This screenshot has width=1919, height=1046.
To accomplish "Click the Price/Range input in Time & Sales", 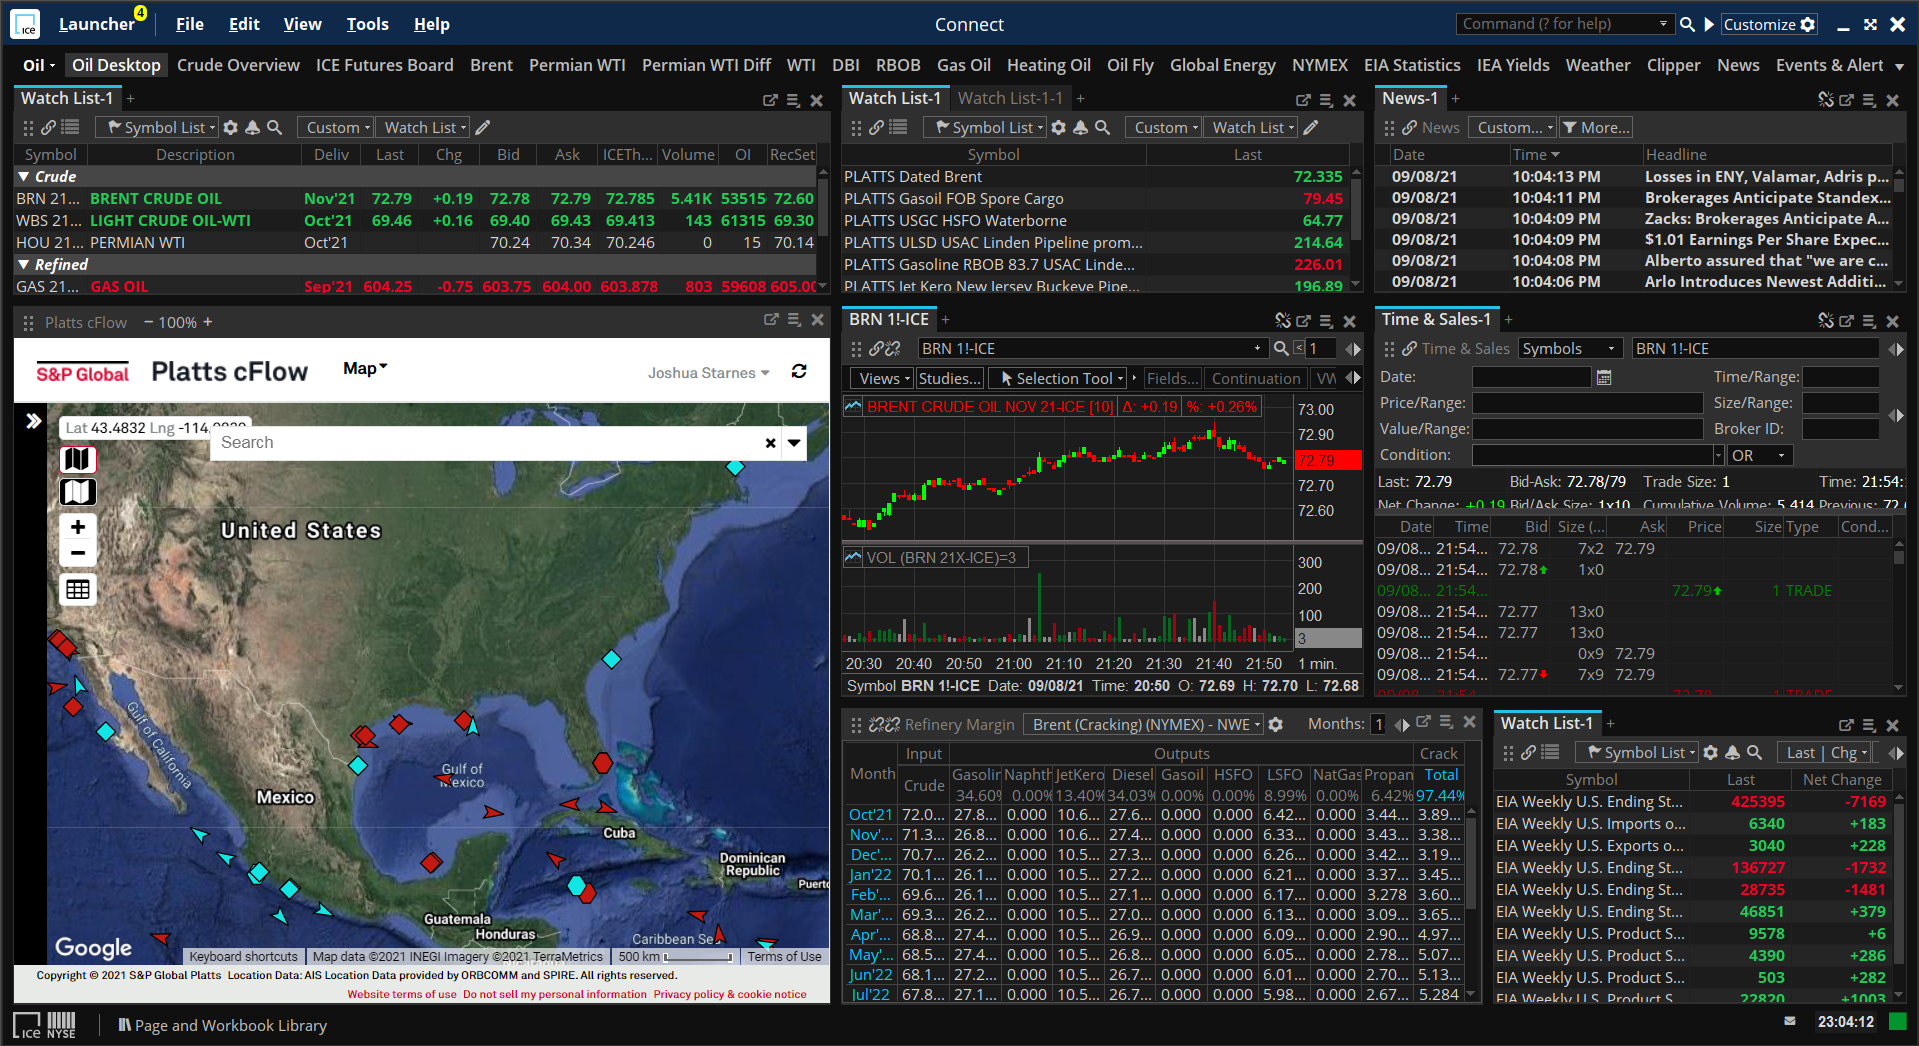I will 1587,403.
